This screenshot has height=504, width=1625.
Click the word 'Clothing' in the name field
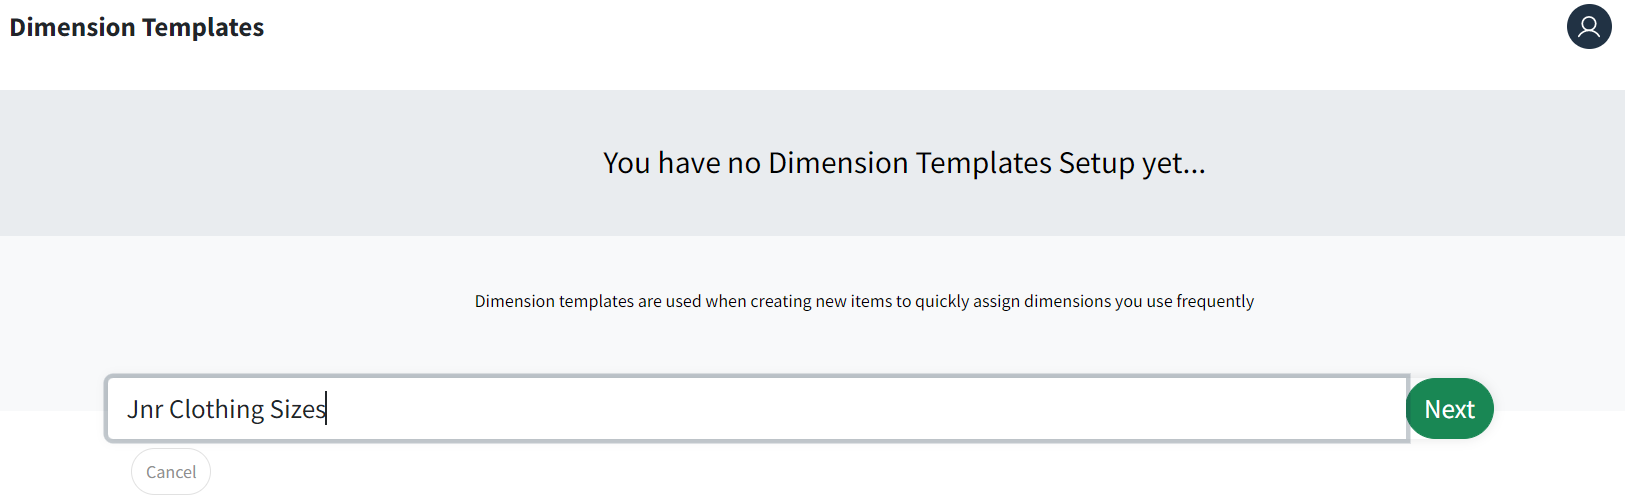pyautogui.click(x=217, y=410)
